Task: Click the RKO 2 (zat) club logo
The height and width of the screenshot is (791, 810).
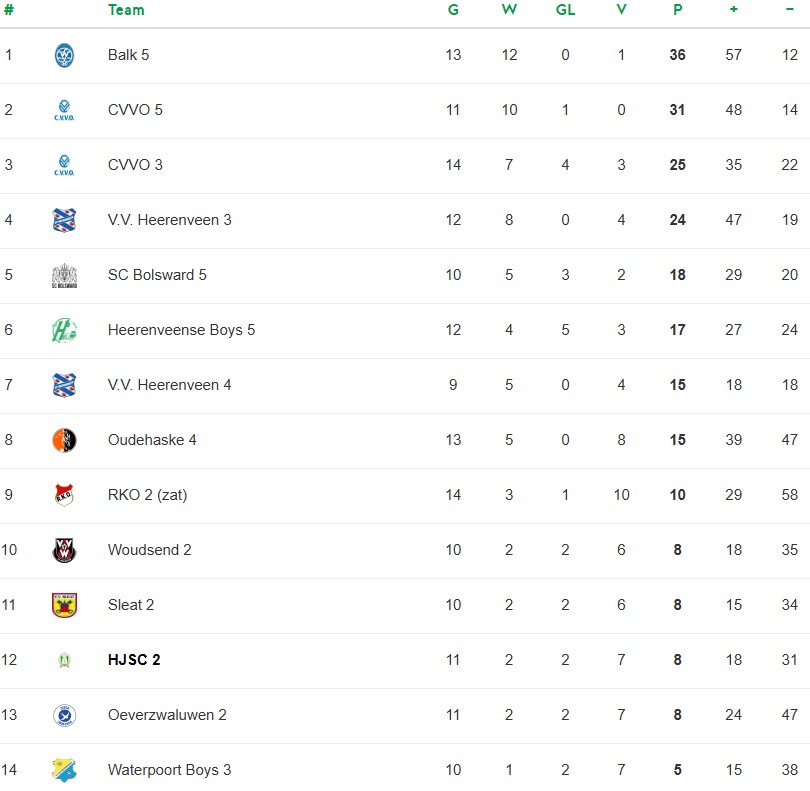Action: [x=64, y=495]
